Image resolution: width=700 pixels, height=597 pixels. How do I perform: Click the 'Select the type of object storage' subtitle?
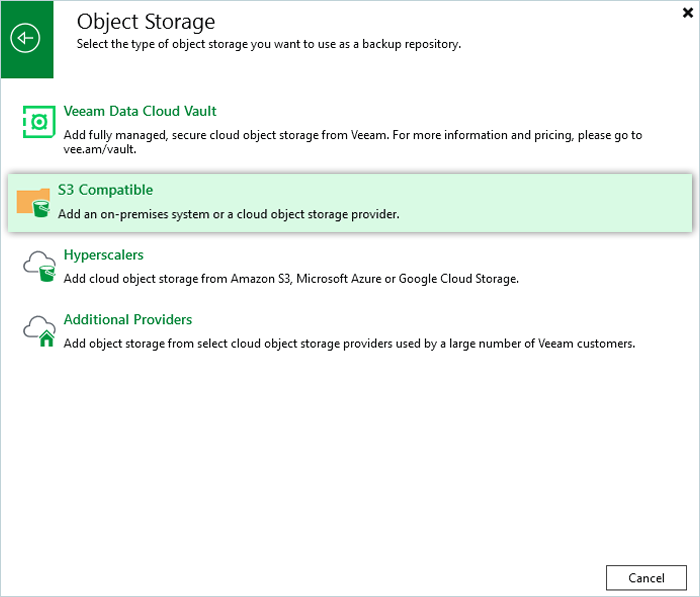pos(269,45)
